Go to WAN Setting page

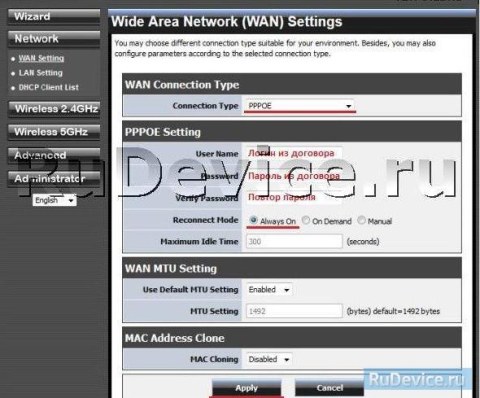coord(41,58)
